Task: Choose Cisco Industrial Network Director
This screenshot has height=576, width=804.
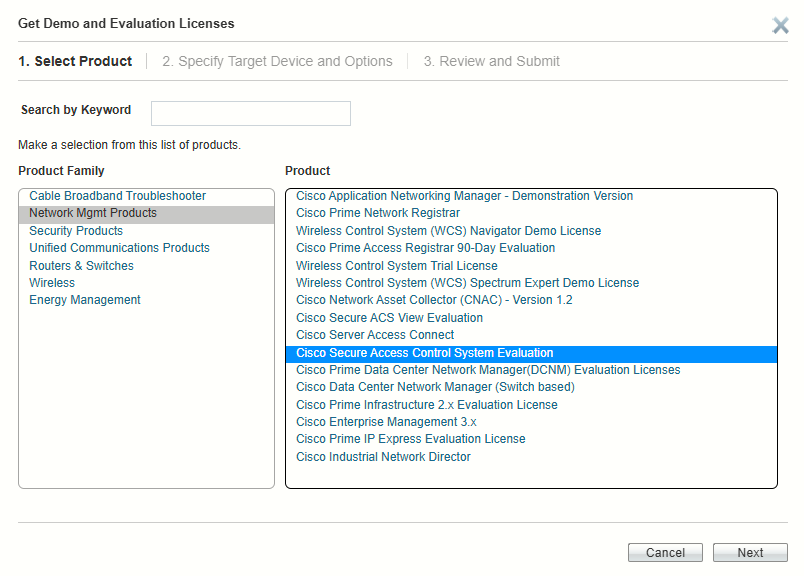Action: [531, 457]
